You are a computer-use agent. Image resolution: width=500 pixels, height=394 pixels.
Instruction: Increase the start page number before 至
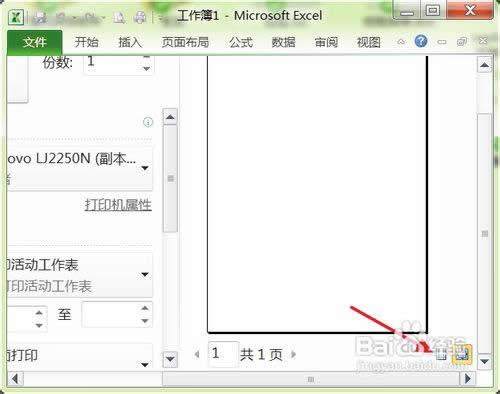tap(39, 312)
